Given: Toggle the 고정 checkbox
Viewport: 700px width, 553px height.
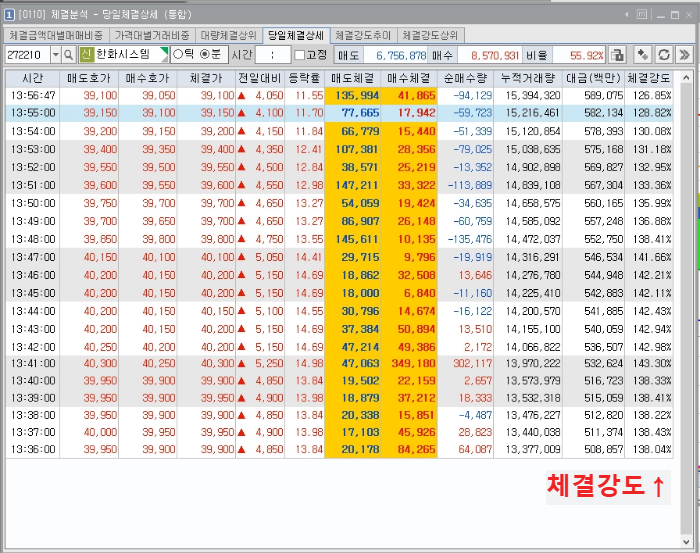Looking at the screenshot, I should [x=300, y=55].
